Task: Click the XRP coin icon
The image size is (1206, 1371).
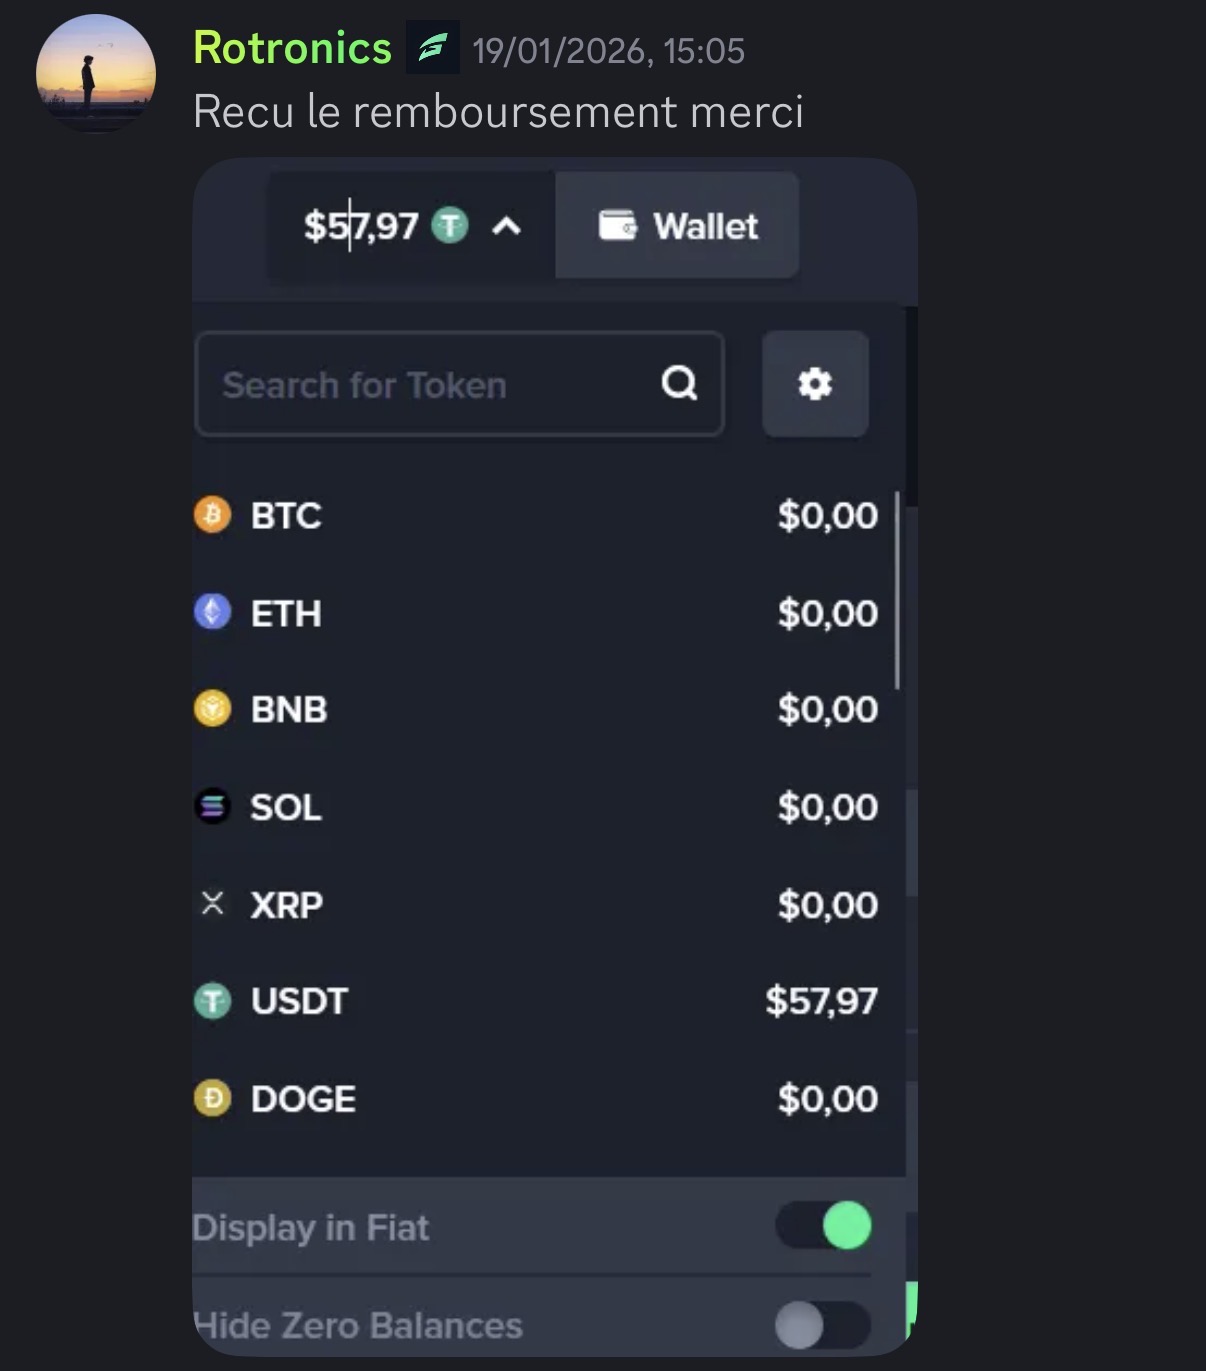Action: (x=212, y=904)
